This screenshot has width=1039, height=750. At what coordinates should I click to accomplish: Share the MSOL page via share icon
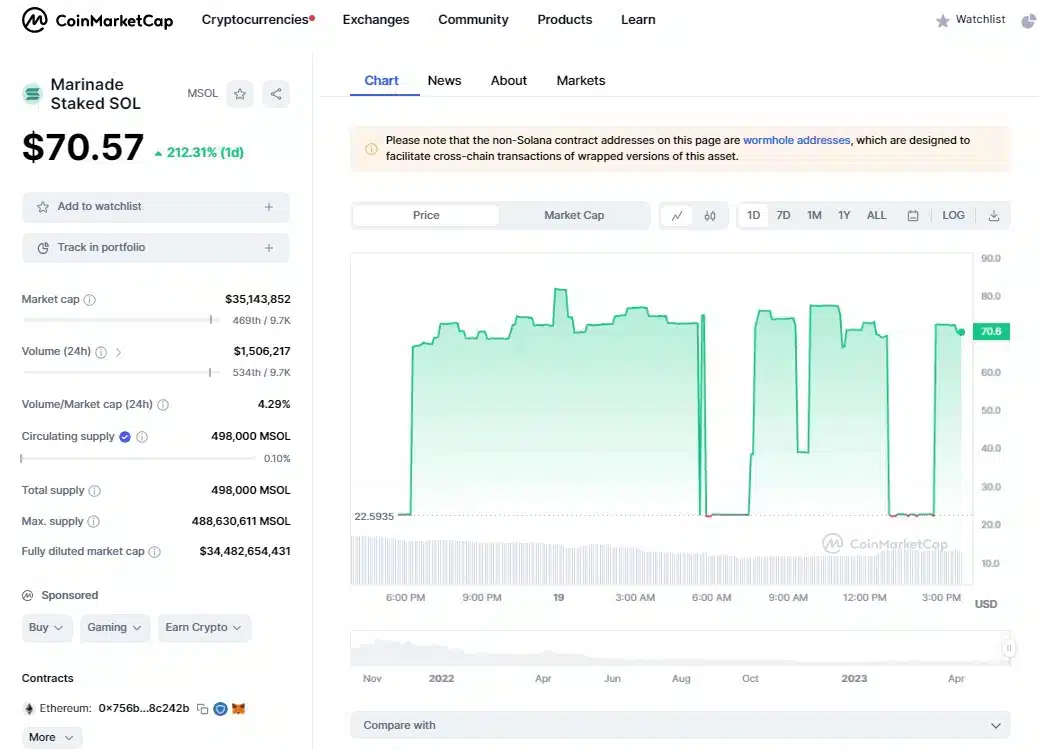(x=276, y=94)
